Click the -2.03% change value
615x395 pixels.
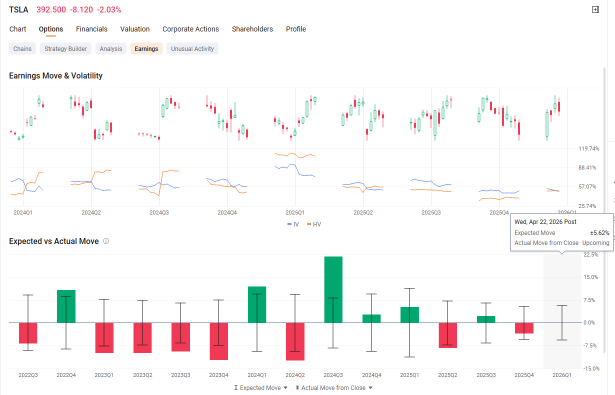coord(109,10)
